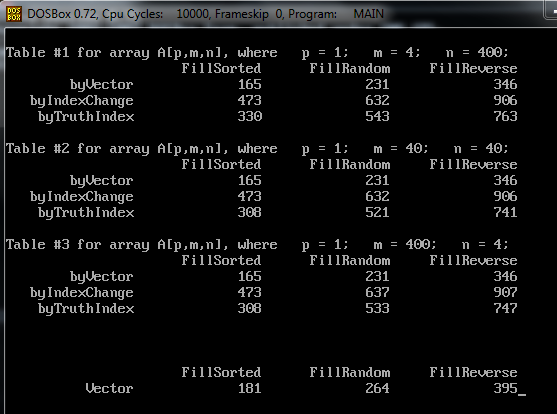Click the byVector row label in Table #1

[102, 85]
